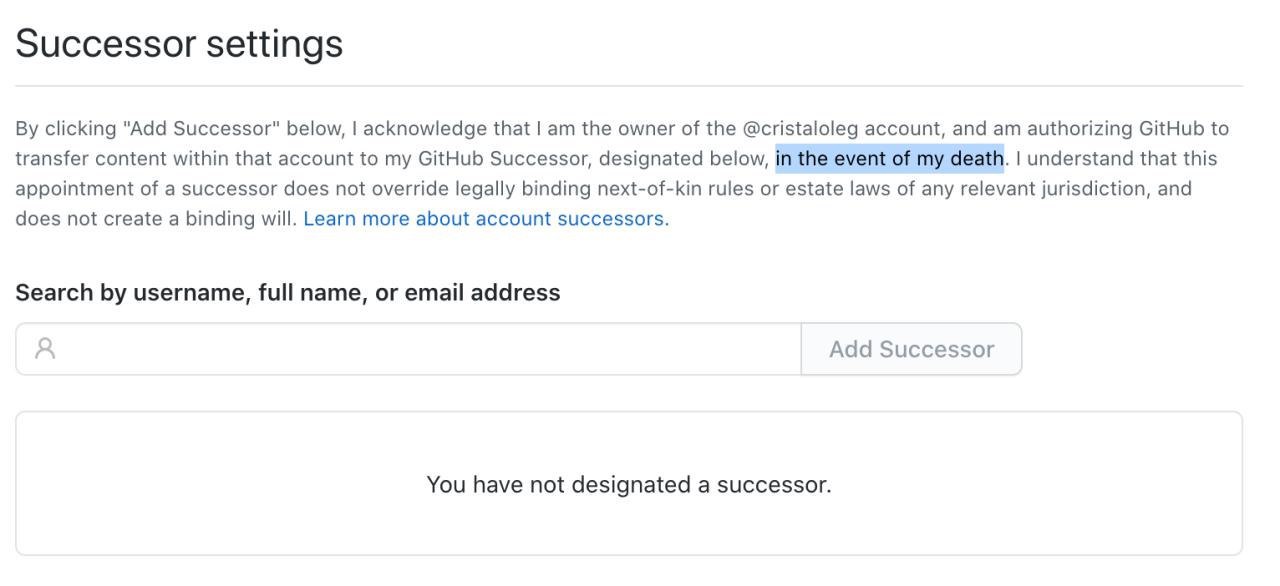The width and height of the screenshot is (1280, 586).
Task: Click the divider line below the heading
Action: point(629,86)
